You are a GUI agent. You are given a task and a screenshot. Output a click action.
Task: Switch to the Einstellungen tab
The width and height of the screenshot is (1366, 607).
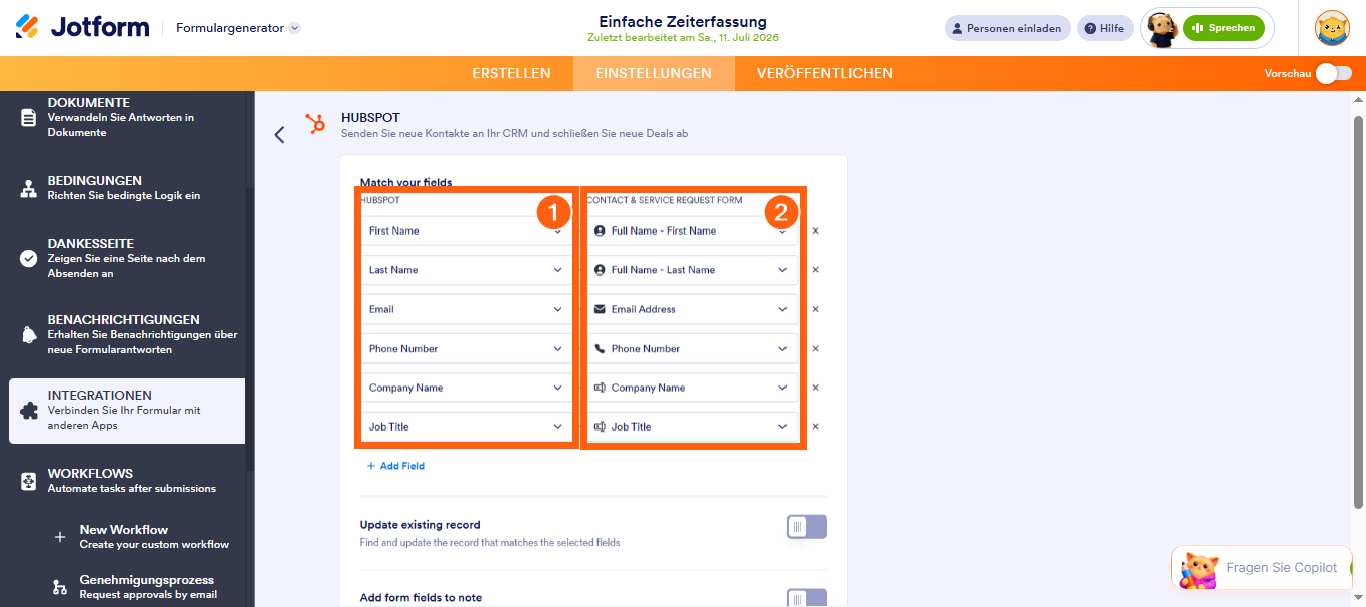(654, 73)
